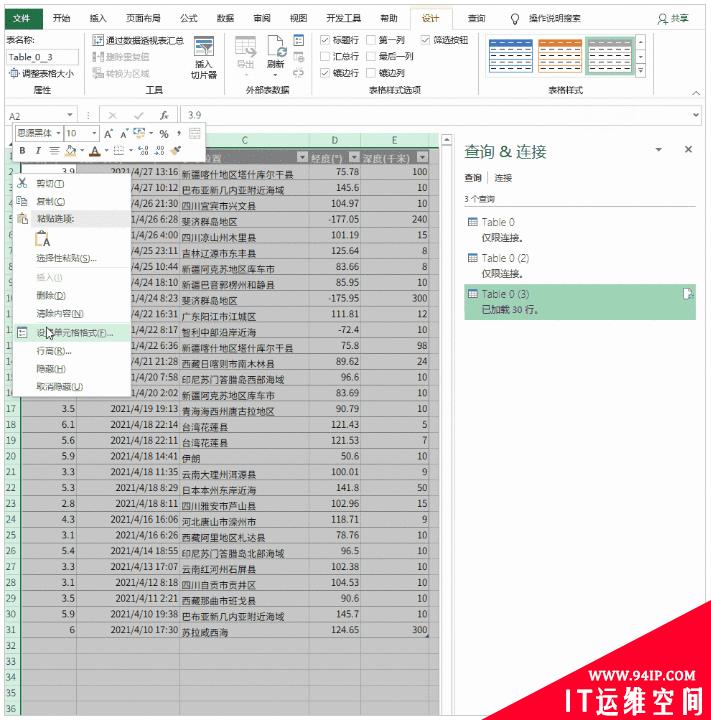The image size is (711, 720).
Task: Open 经度(°) column filter dropdown
Action: tap(354, 158)
